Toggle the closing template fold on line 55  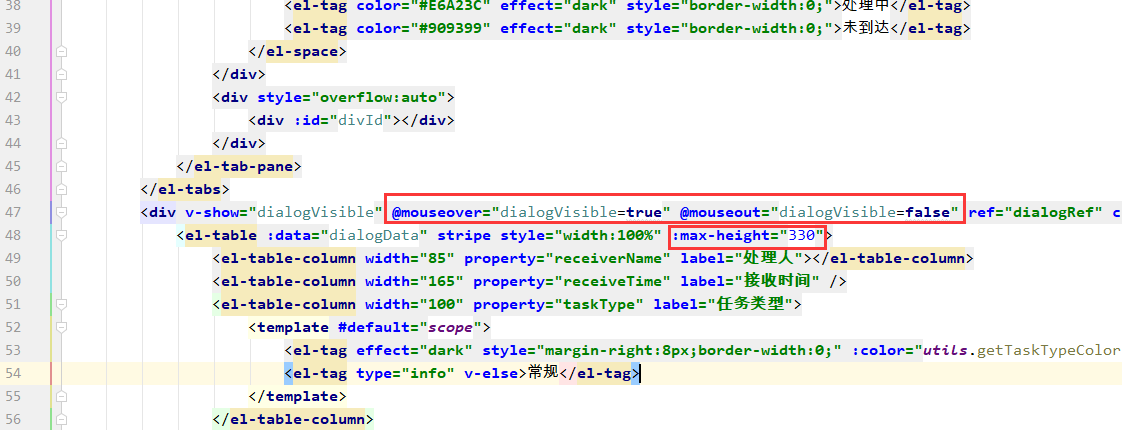coord(62,396)
